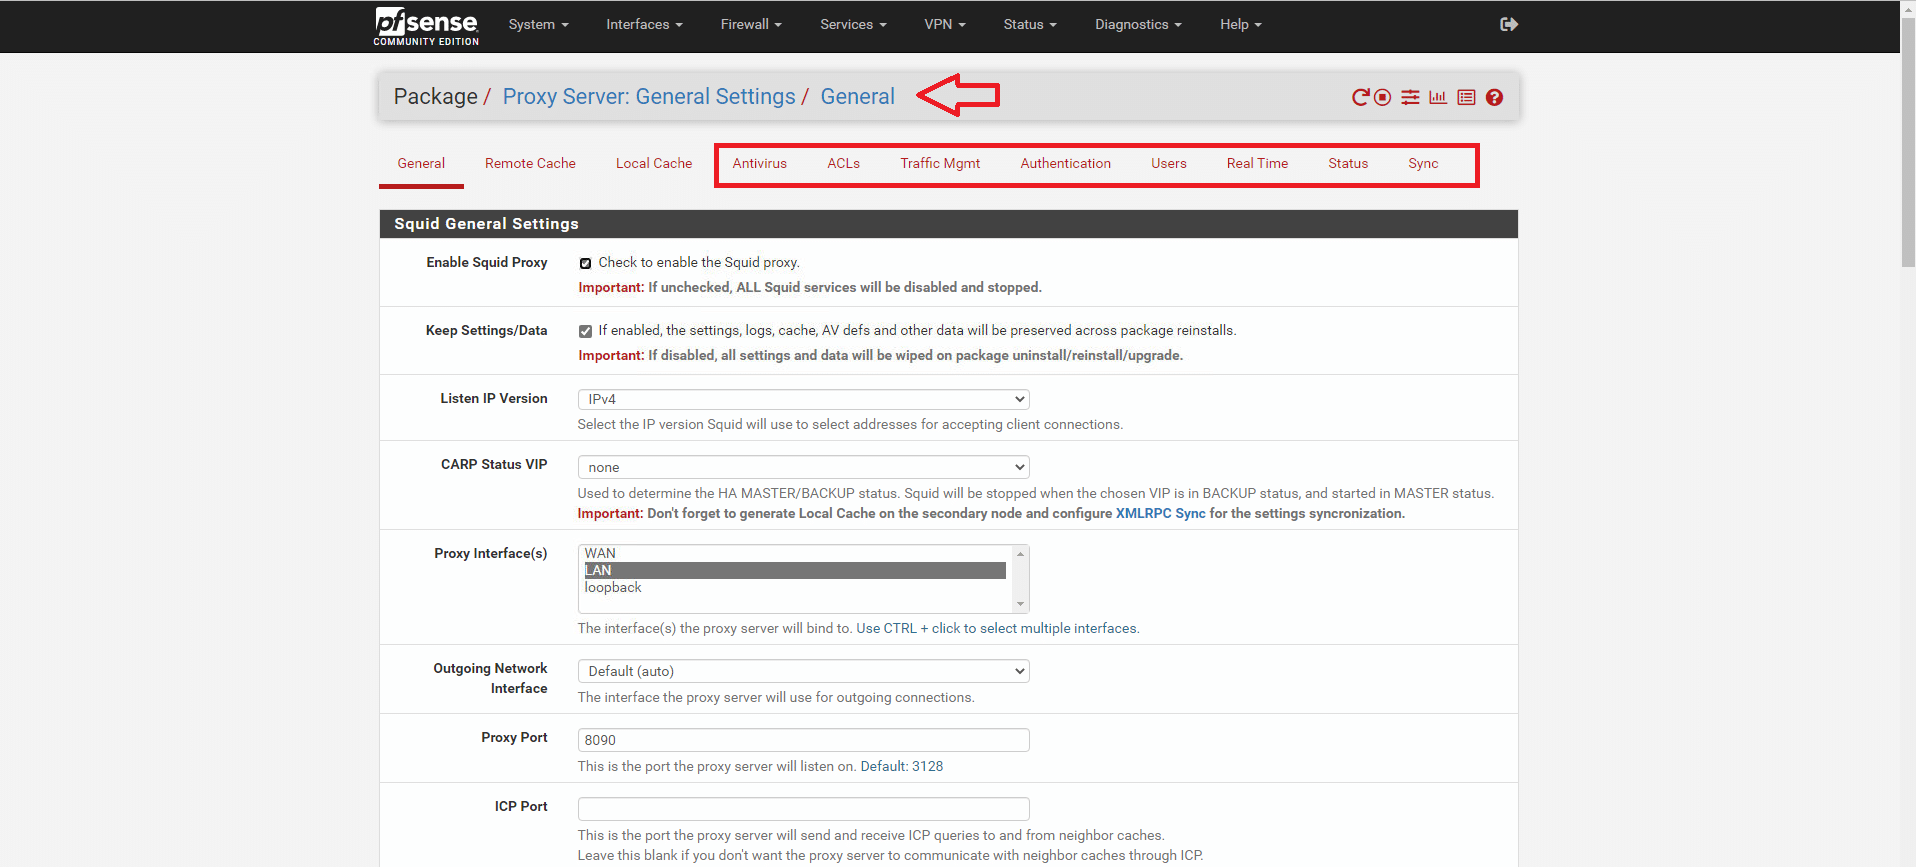The width and height of the screenshot is (1916, 867).
Task: Click the logout icon in navbar
Action: [1509, 24]
